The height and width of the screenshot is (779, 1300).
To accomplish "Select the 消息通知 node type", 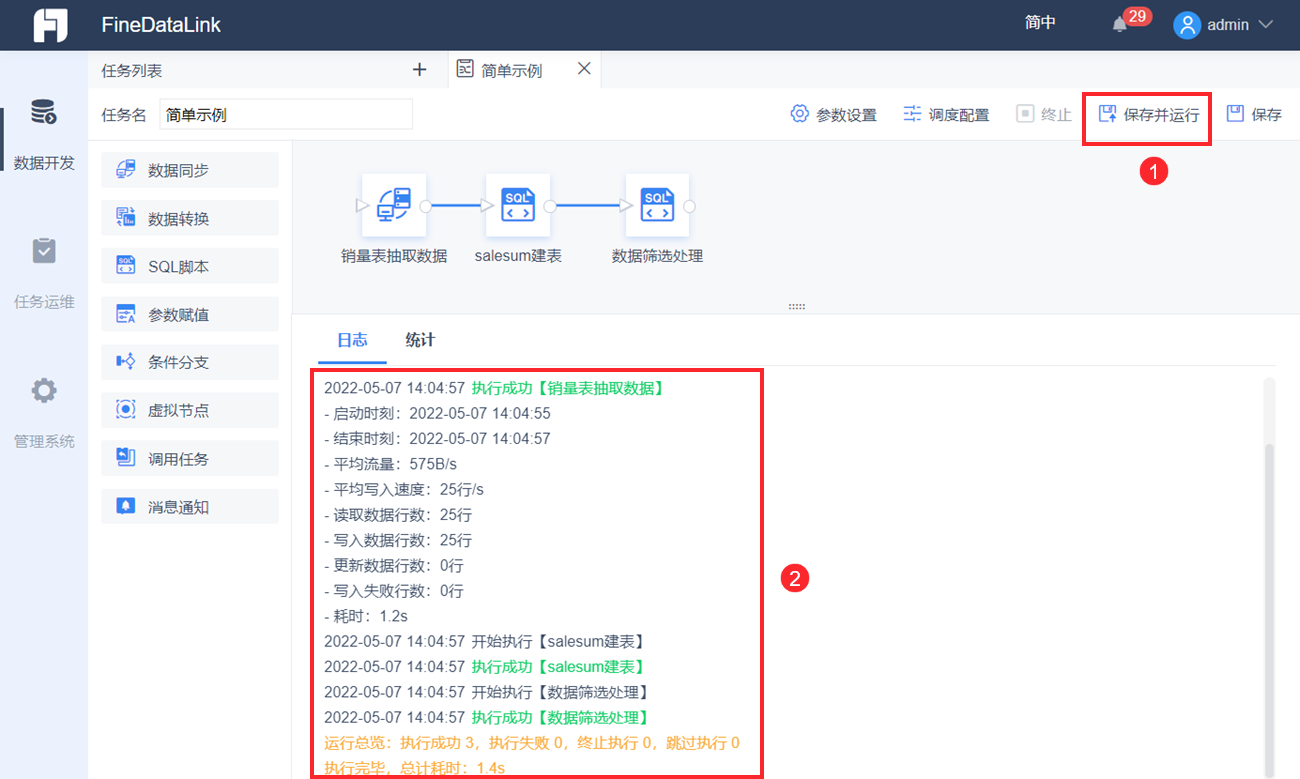I will pyautogui.click(x=190, y=506).
